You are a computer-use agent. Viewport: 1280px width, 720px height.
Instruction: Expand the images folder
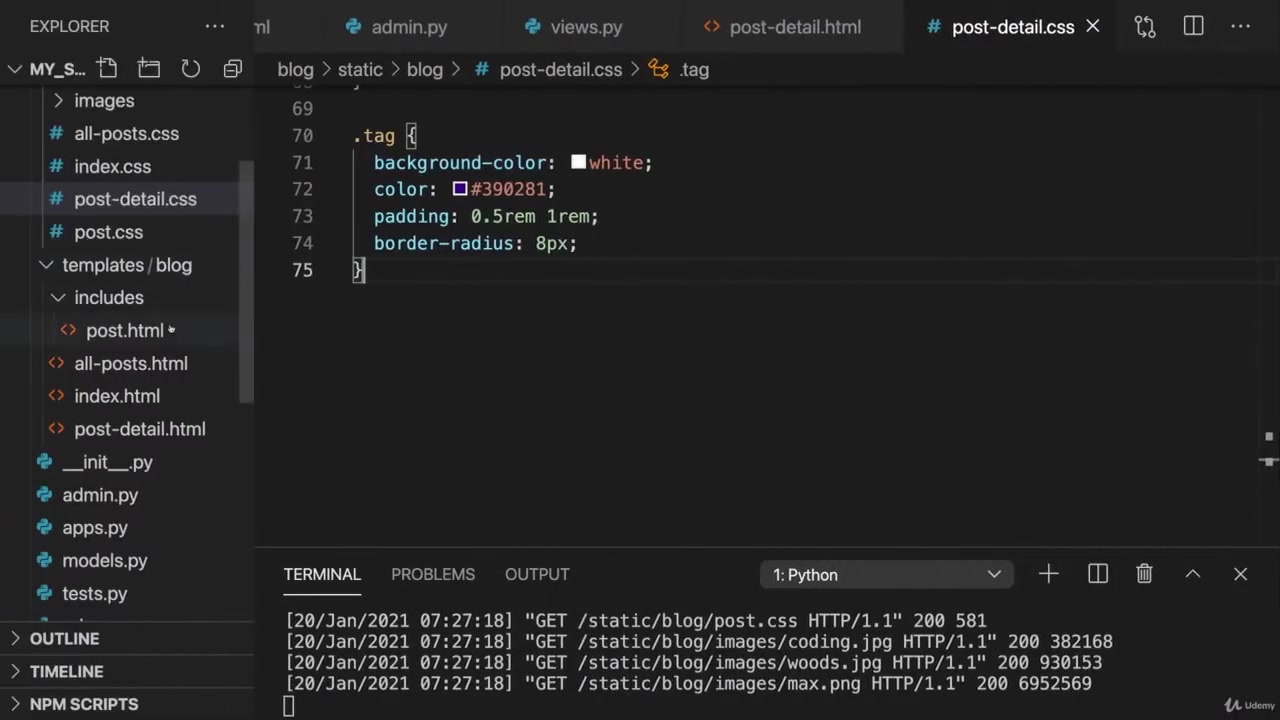click(103, 101)
